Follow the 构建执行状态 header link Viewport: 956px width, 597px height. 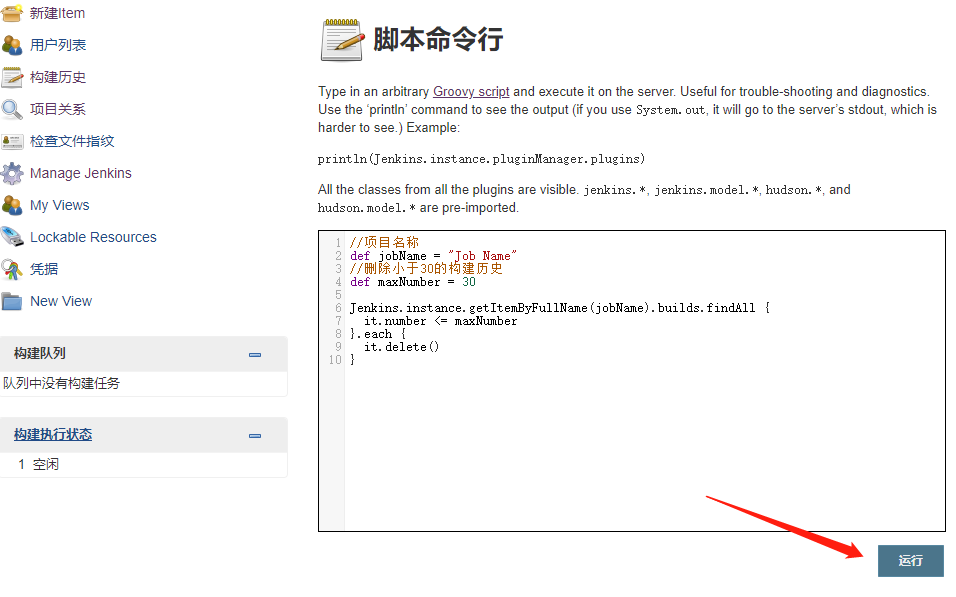click(x=53, y=435)
